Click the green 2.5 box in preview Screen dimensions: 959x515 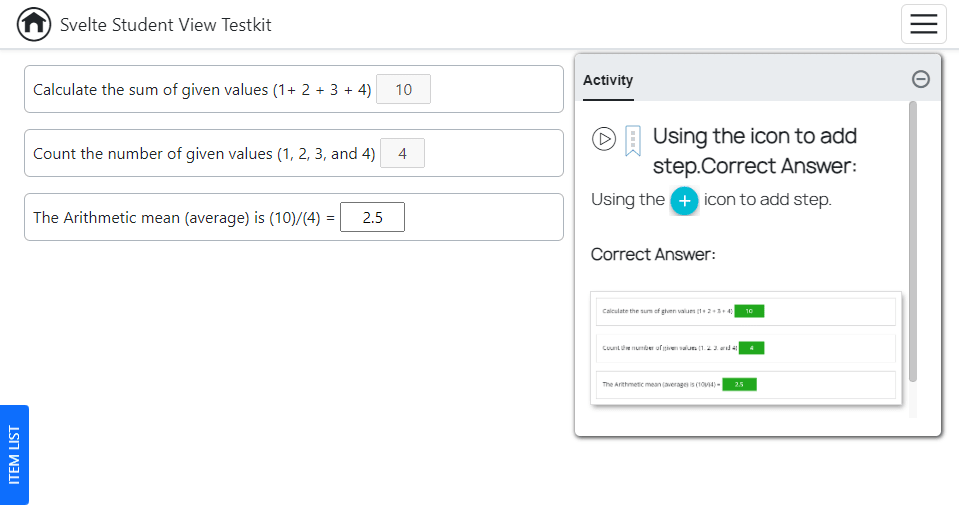click(739, 384)
